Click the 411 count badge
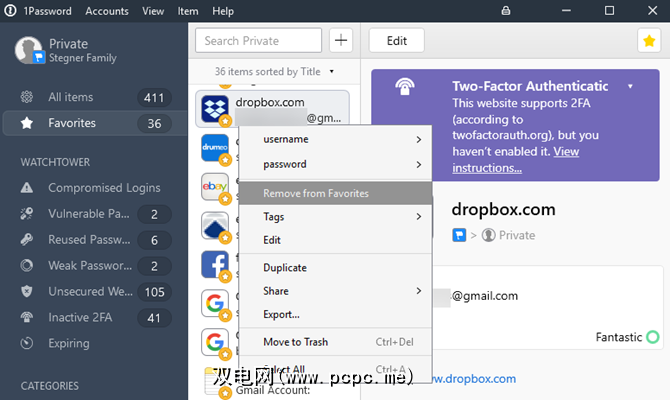The height and width of the screenshot is (400, 670). point(154,97)
